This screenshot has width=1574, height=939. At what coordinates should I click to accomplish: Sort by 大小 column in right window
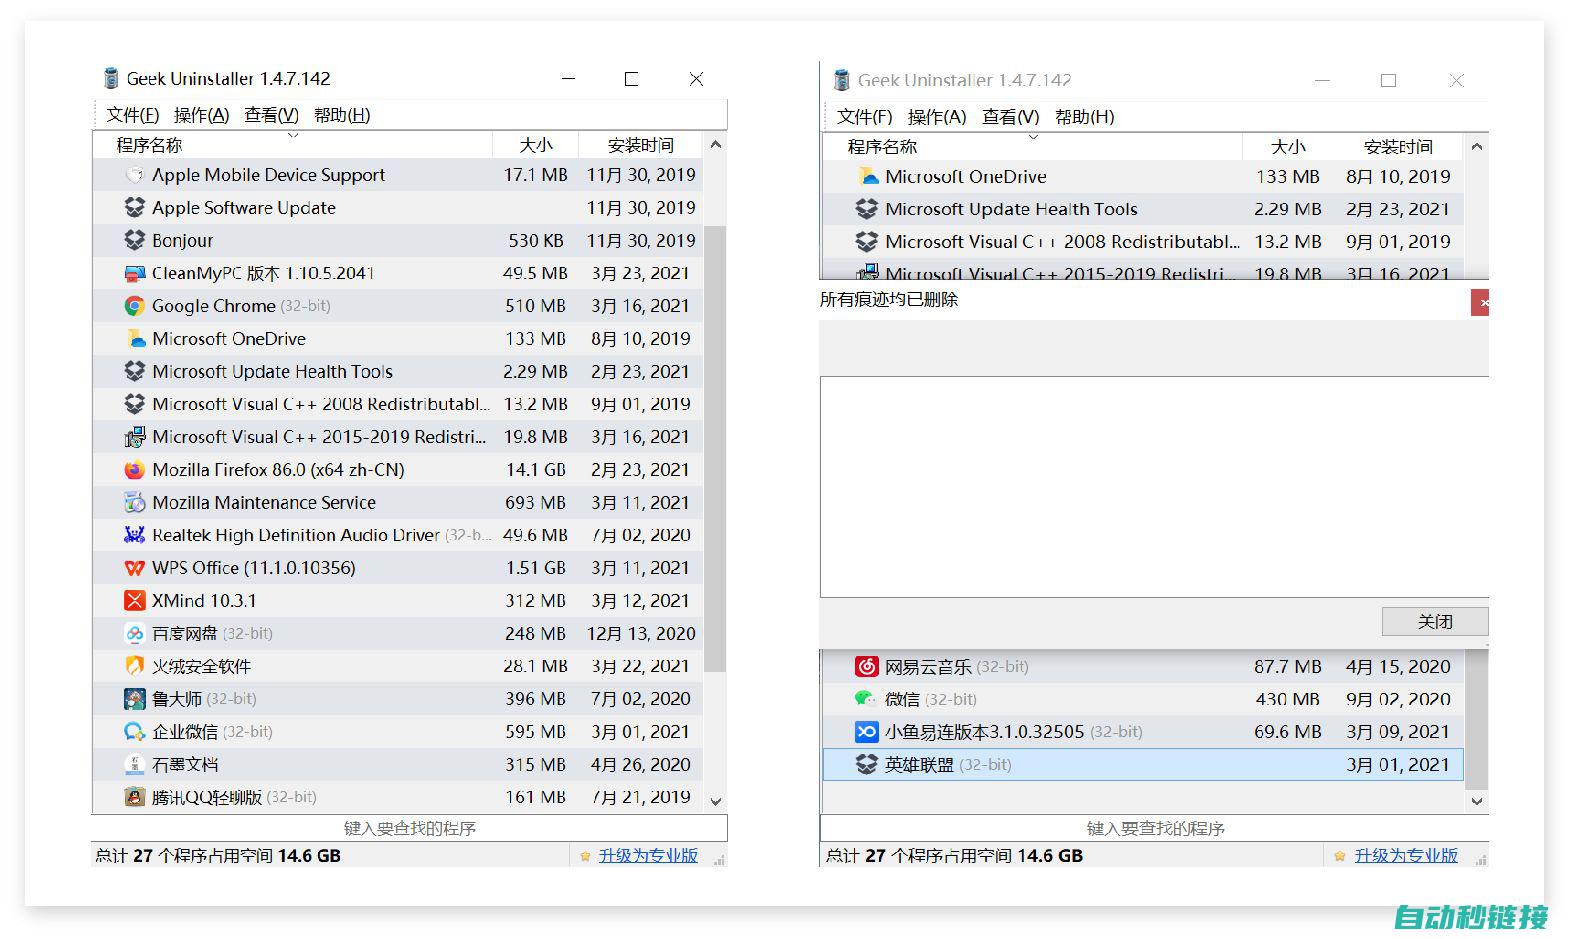coord(1288,147)
